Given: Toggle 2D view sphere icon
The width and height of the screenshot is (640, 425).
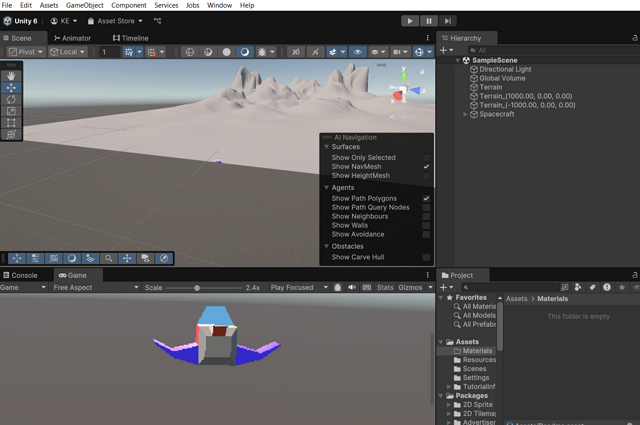Looking at the screenshot, I should pyautogui.click(x=208, y=52).
